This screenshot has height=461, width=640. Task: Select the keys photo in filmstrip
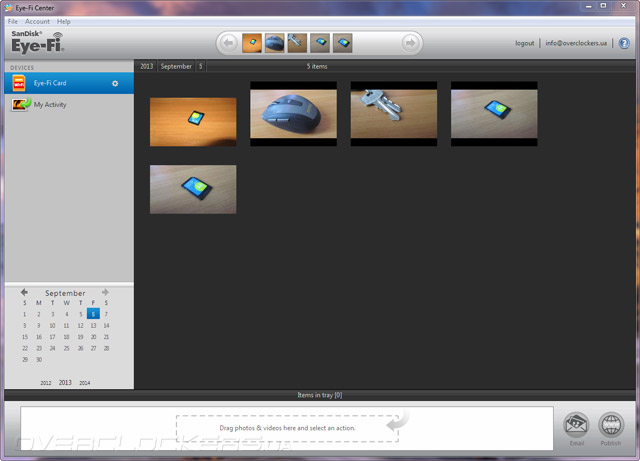click(x=297, y=43)
